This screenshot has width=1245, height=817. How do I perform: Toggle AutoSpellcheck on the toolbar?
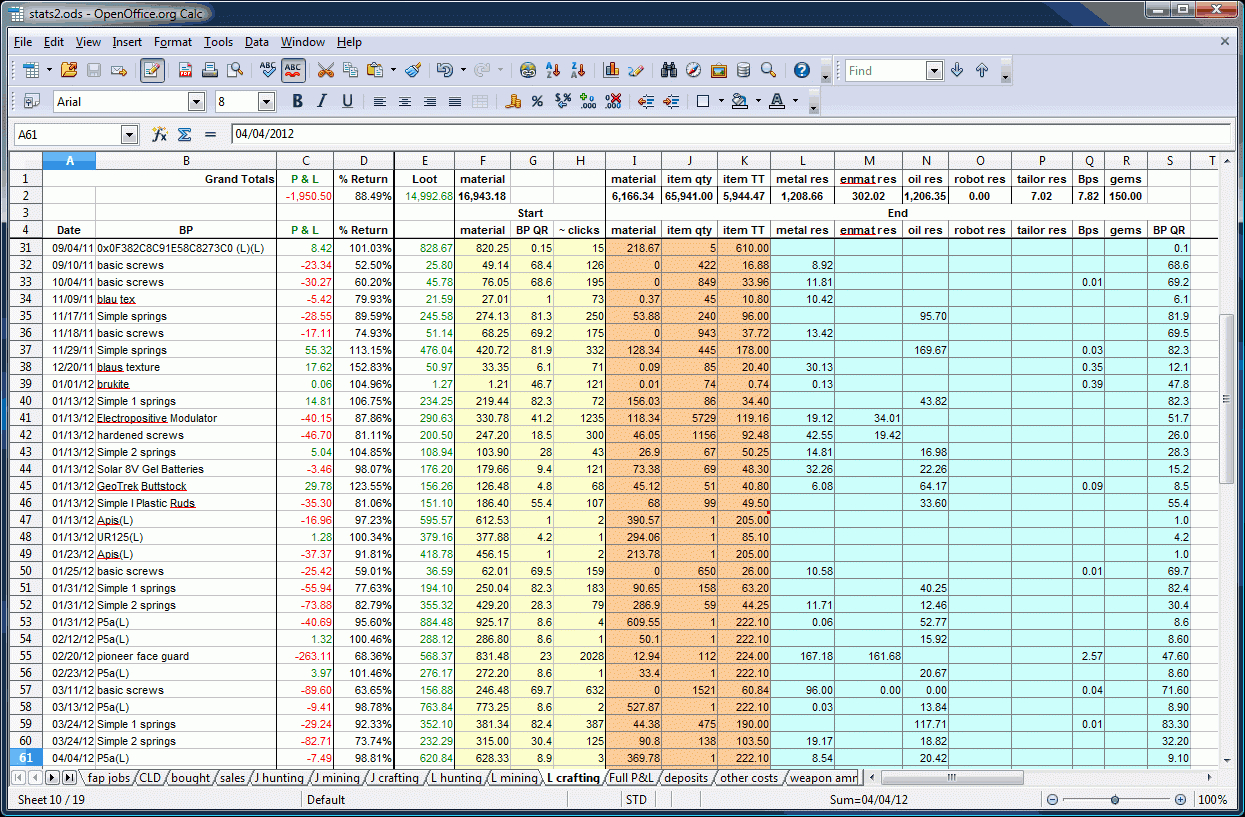pyautogui.click(x=294, y=70)
